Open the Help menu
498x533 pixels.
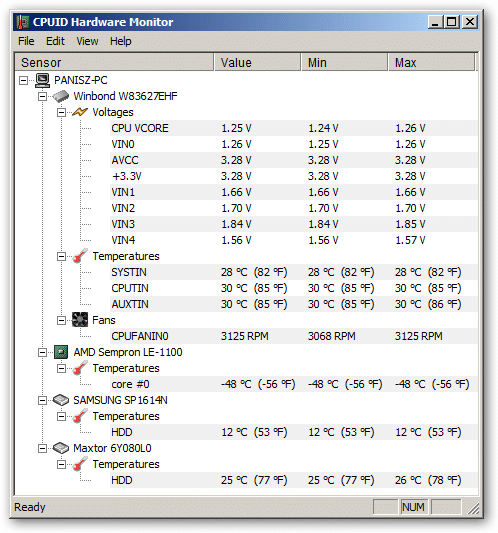point(121,41)
